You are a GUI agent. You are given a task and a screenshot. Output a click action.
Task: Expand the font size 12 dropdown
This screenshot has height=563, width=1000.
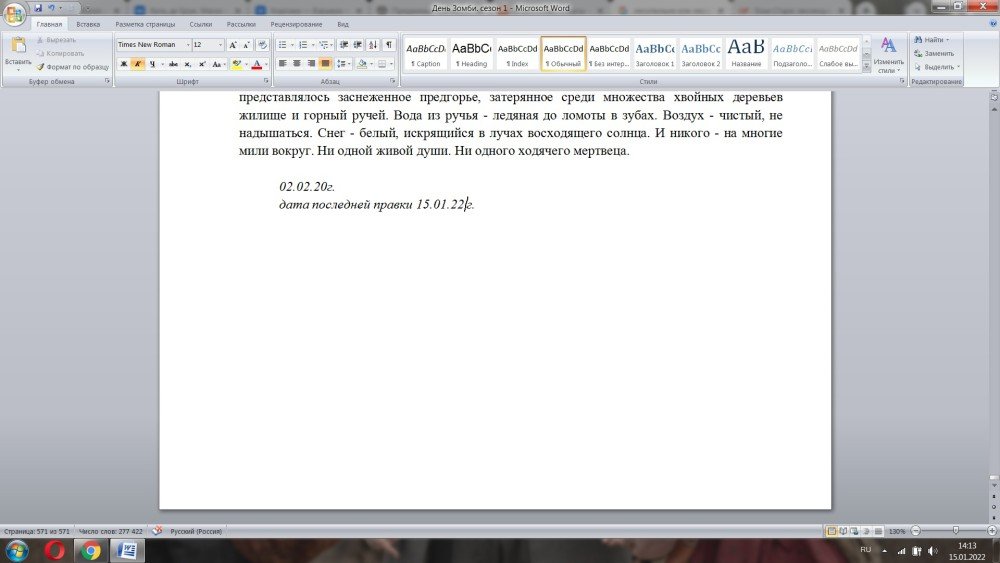(x=221, y=45)
